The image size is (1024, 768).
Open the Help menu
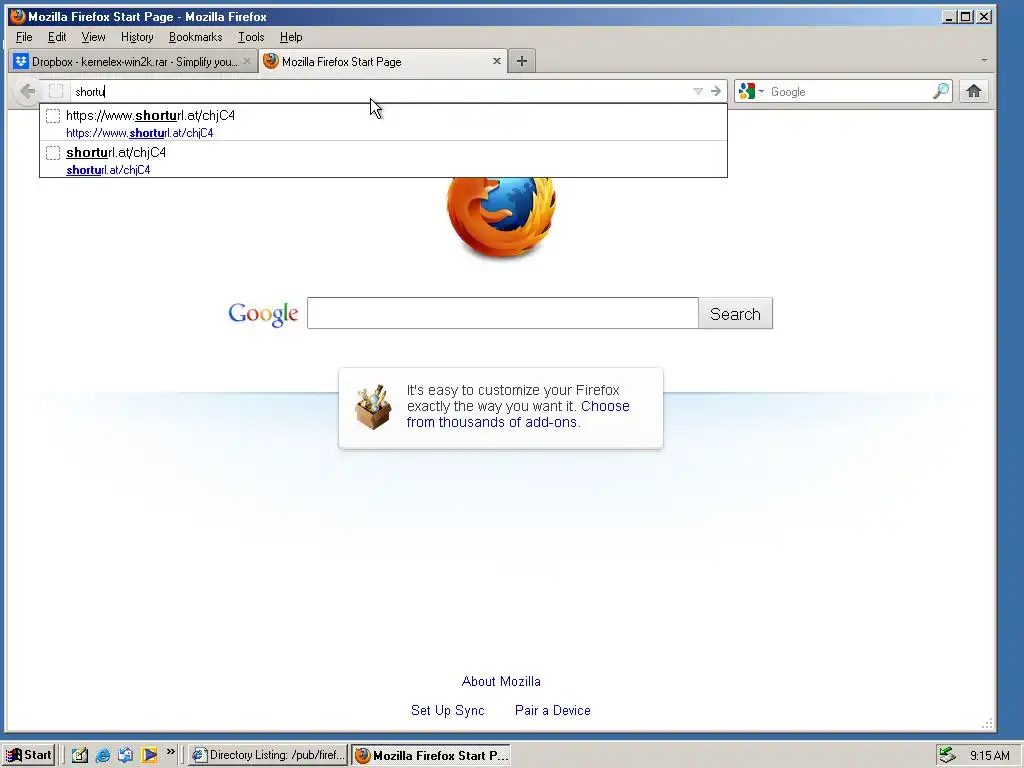coord(291,37)
